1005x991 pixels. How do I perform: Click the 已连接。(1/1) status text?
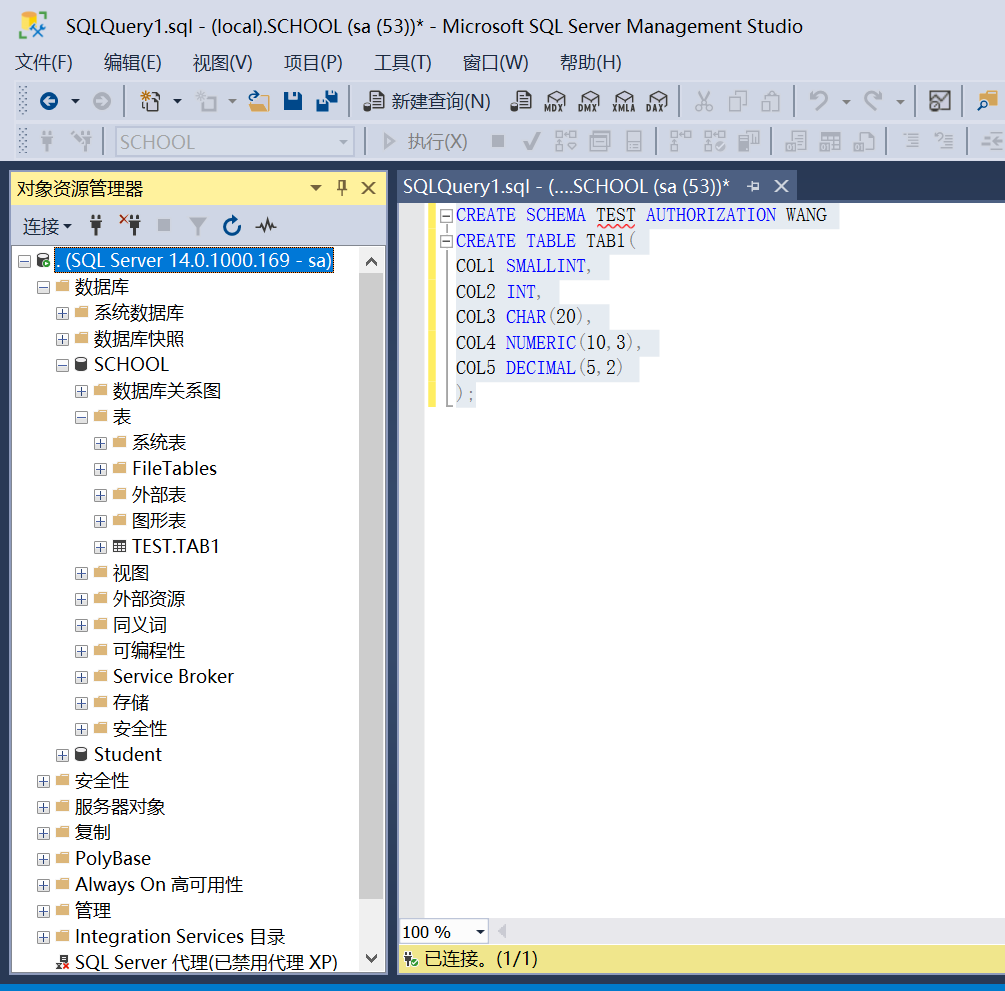click(481, 959)
